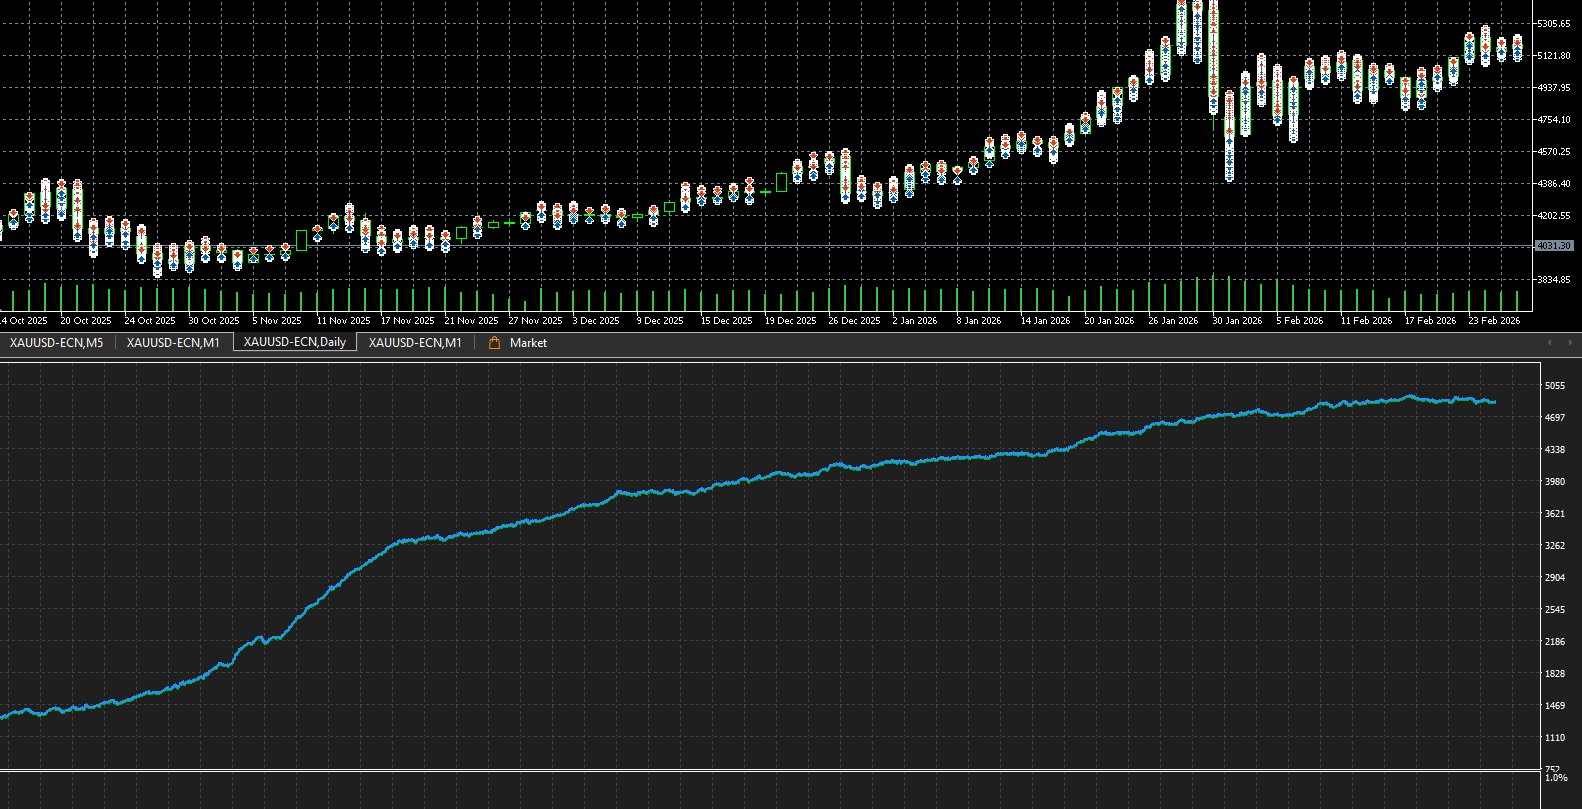Viewport: 1582px width, 809px height.
Task: Click the 11 Feb 2026 date label
Action: tap(1366, 321)
